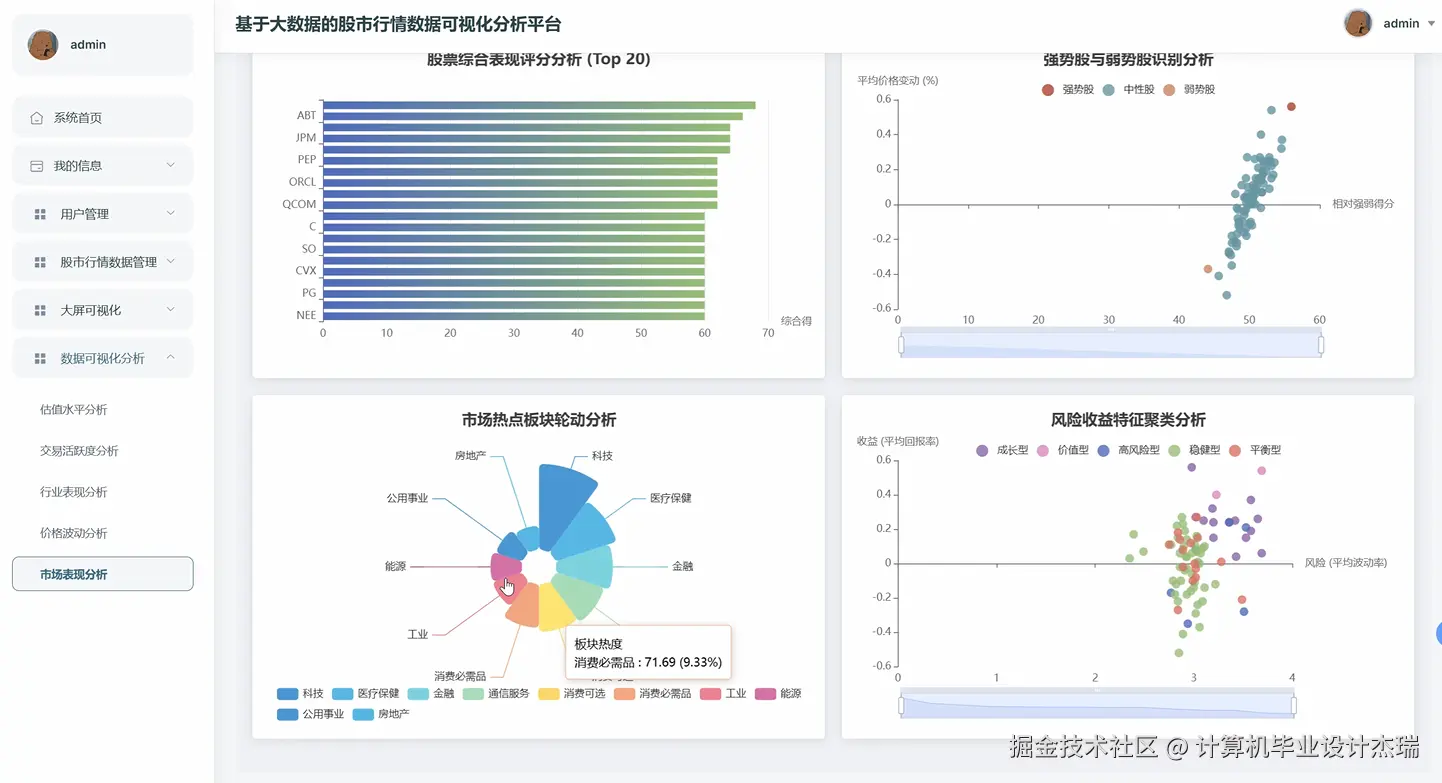Click the ORCL label on the bar chart
Viewport: 1442px width, 783px height.
pos(302,182)
